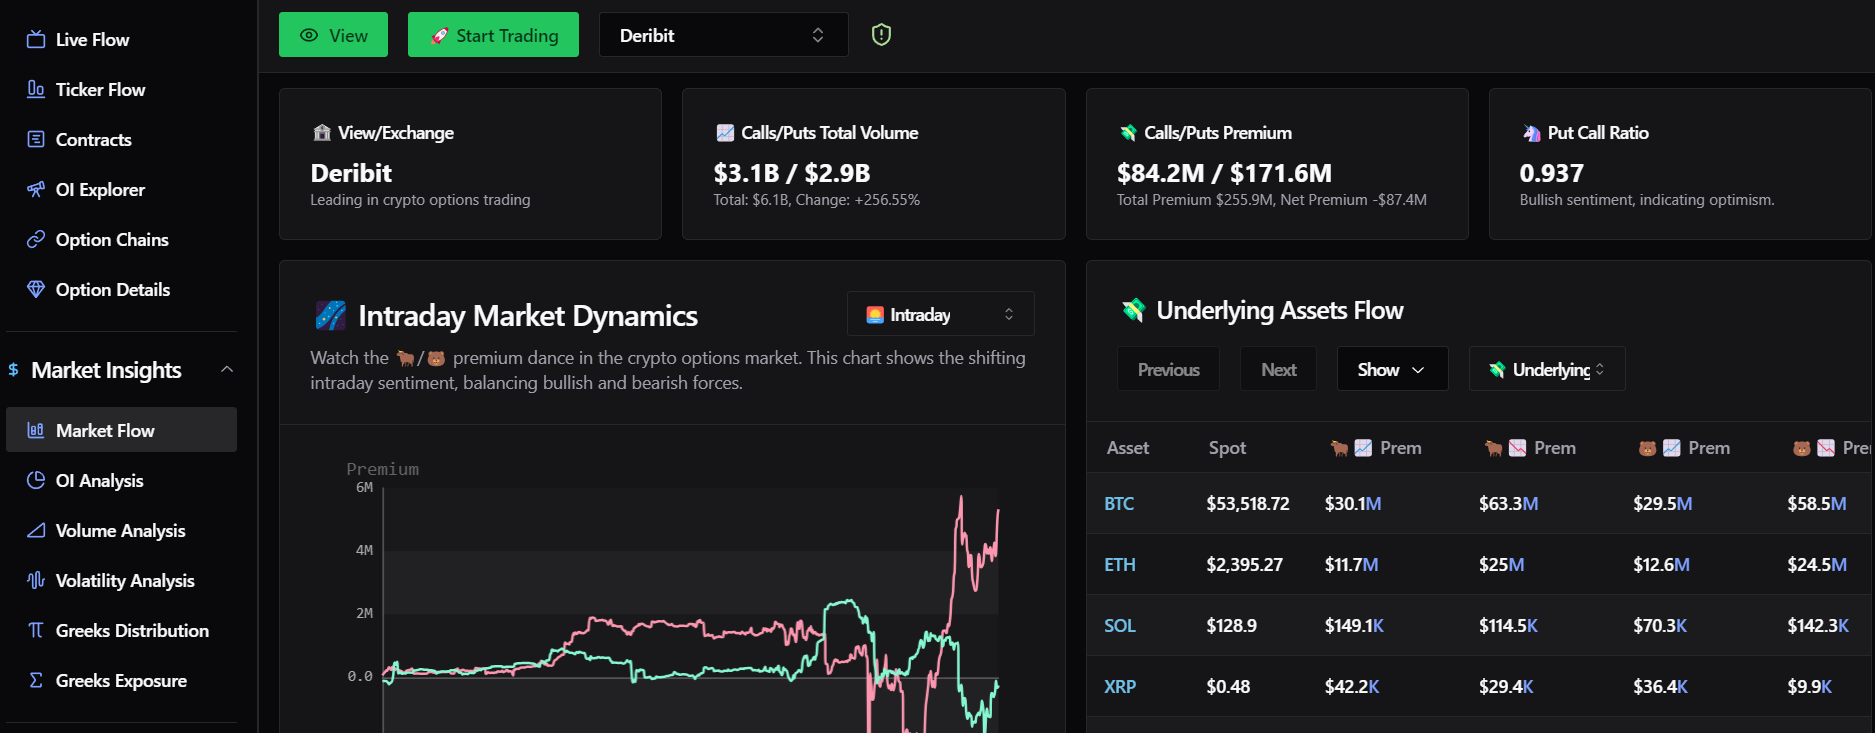
Task: Open Live Flow from the sidebar
Action: click(x=78, y=40)
